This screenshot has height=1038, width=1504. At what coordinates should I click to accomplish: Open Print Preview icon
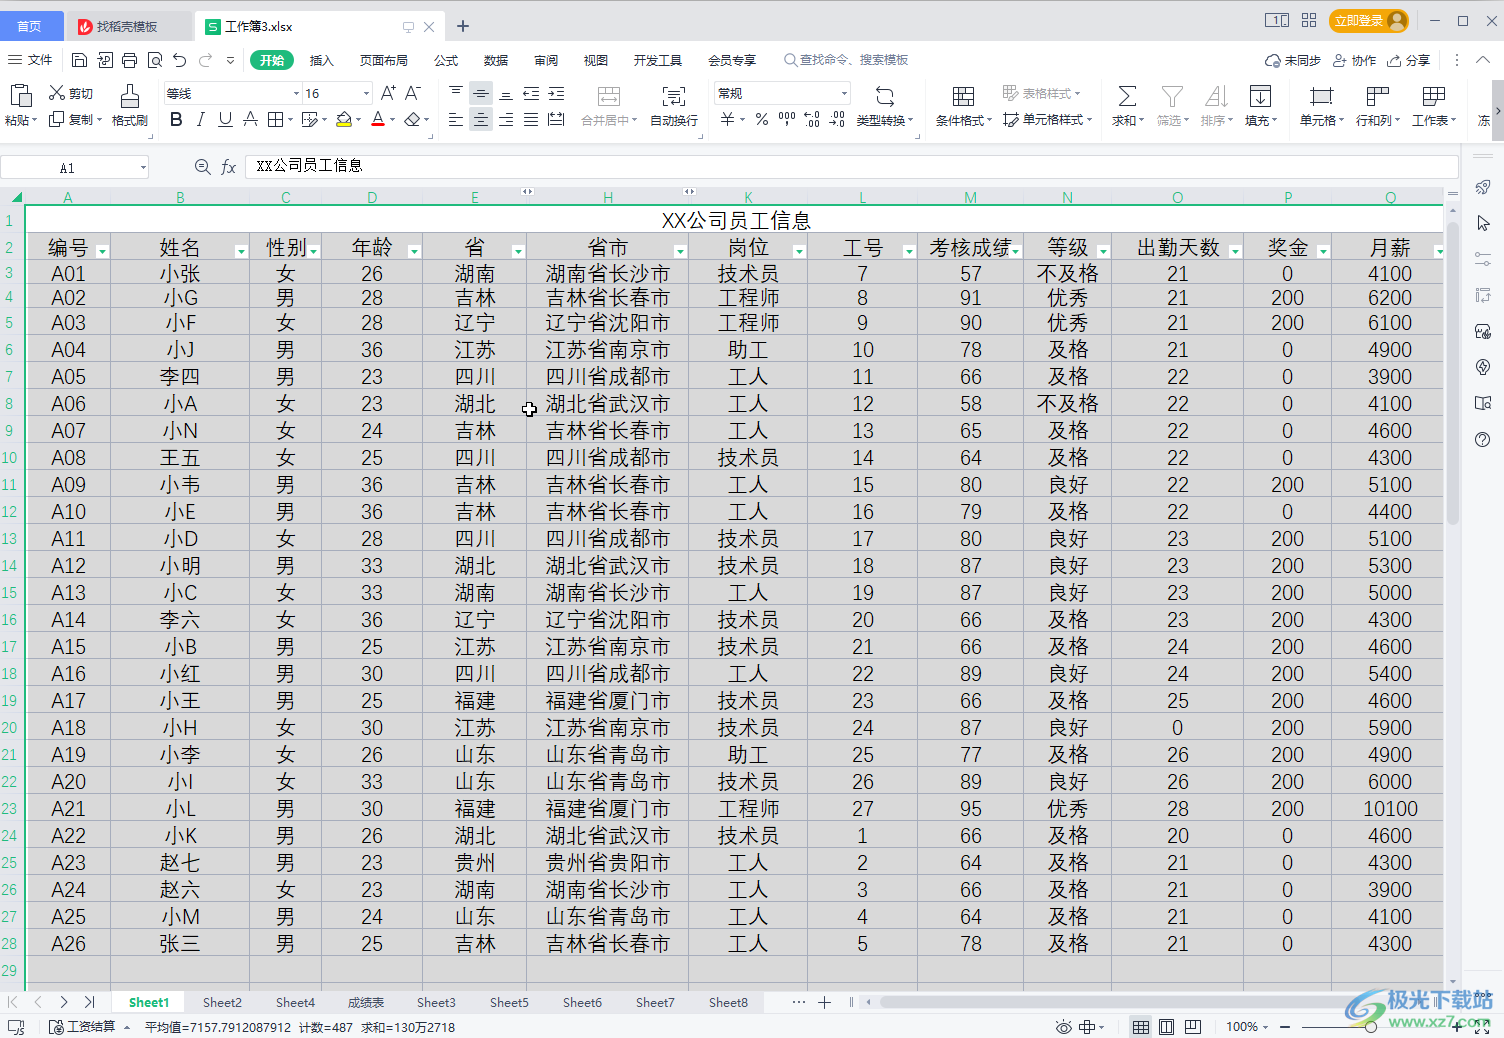point(155,60)
